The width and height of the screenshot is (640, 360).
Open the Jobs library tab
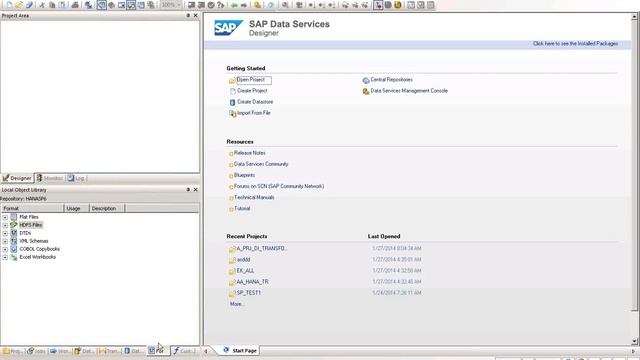[36, 351]
